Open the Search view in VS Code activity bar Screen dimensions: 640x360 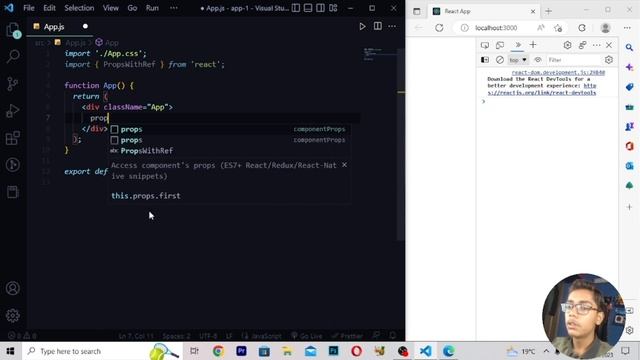13,56
